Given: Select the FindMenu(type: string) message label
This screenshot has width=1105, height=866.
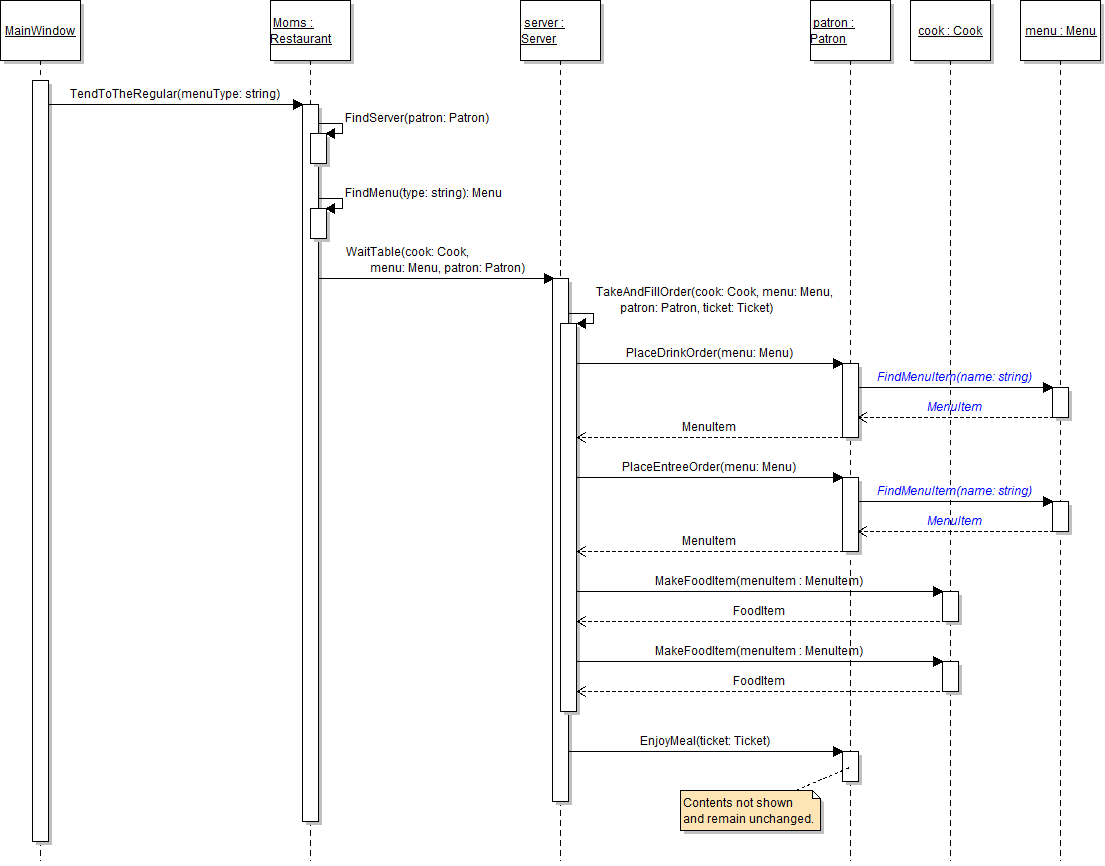Looking at the screenshot, I should pos(423,192).
